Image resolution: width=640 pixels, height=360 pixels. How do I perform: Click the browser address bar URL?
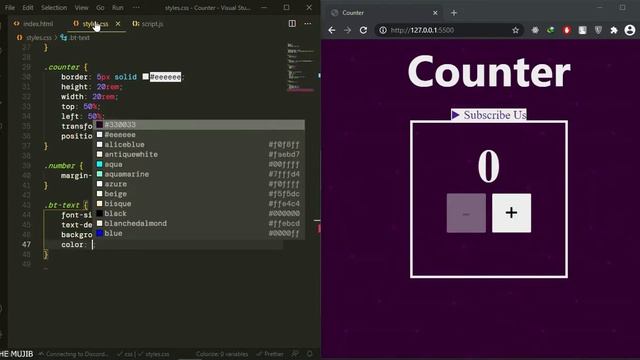coord(422,30)
